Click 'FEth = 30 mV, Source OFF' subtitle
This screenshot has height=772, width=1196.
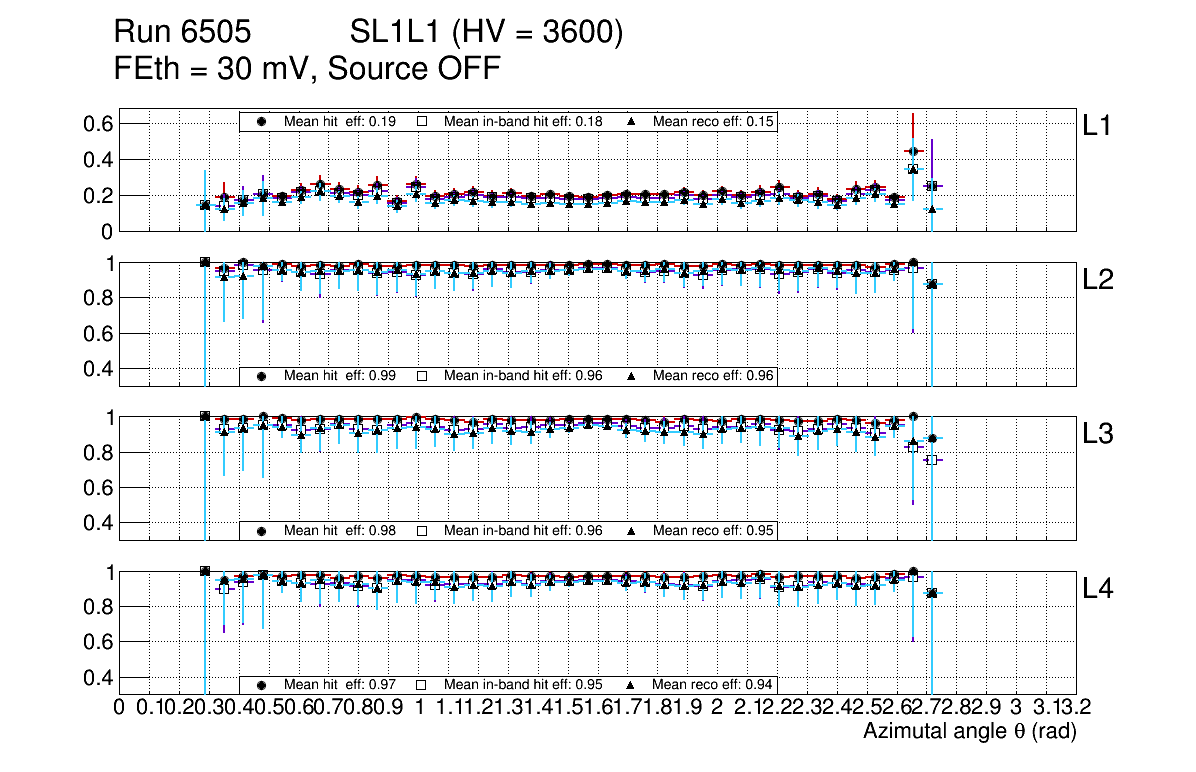(307, 69)
